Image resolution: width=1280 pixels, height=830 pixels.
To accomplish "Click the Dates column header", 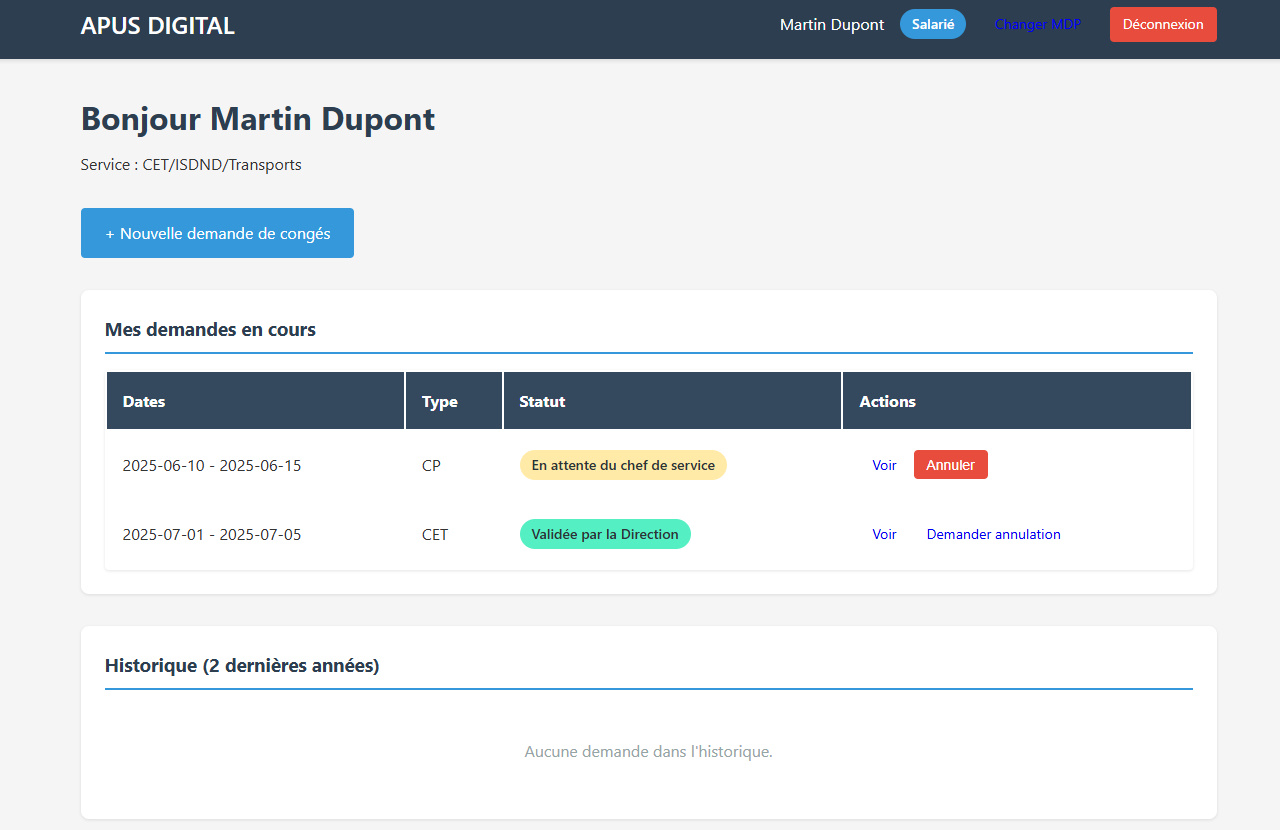I will tap(144, 402).
